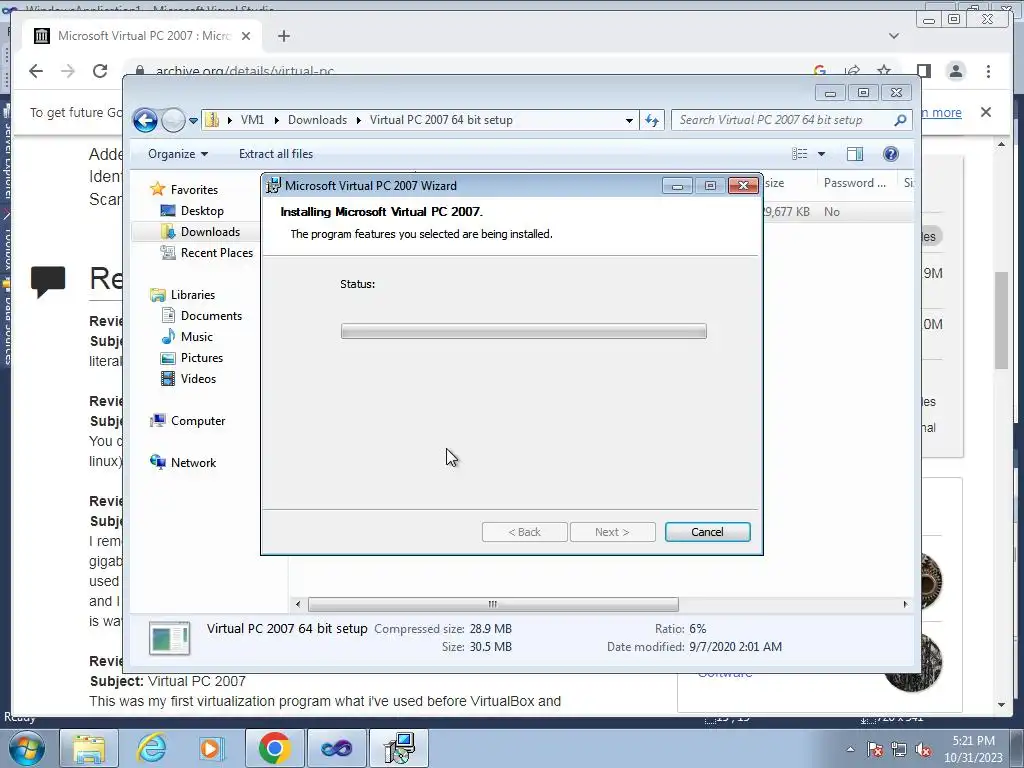Switch to Visual Studio in taskbar
This screenshot has height=768, width=1024.
(336, 748)
